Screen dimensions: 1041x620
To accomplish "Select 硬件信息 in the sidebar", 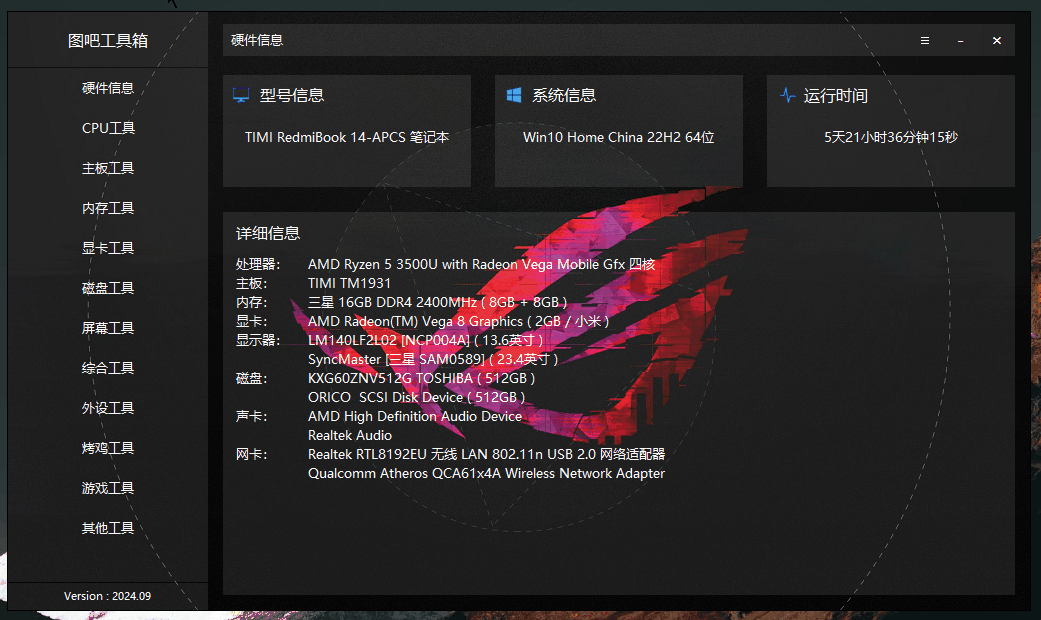I will pos(108,88).
